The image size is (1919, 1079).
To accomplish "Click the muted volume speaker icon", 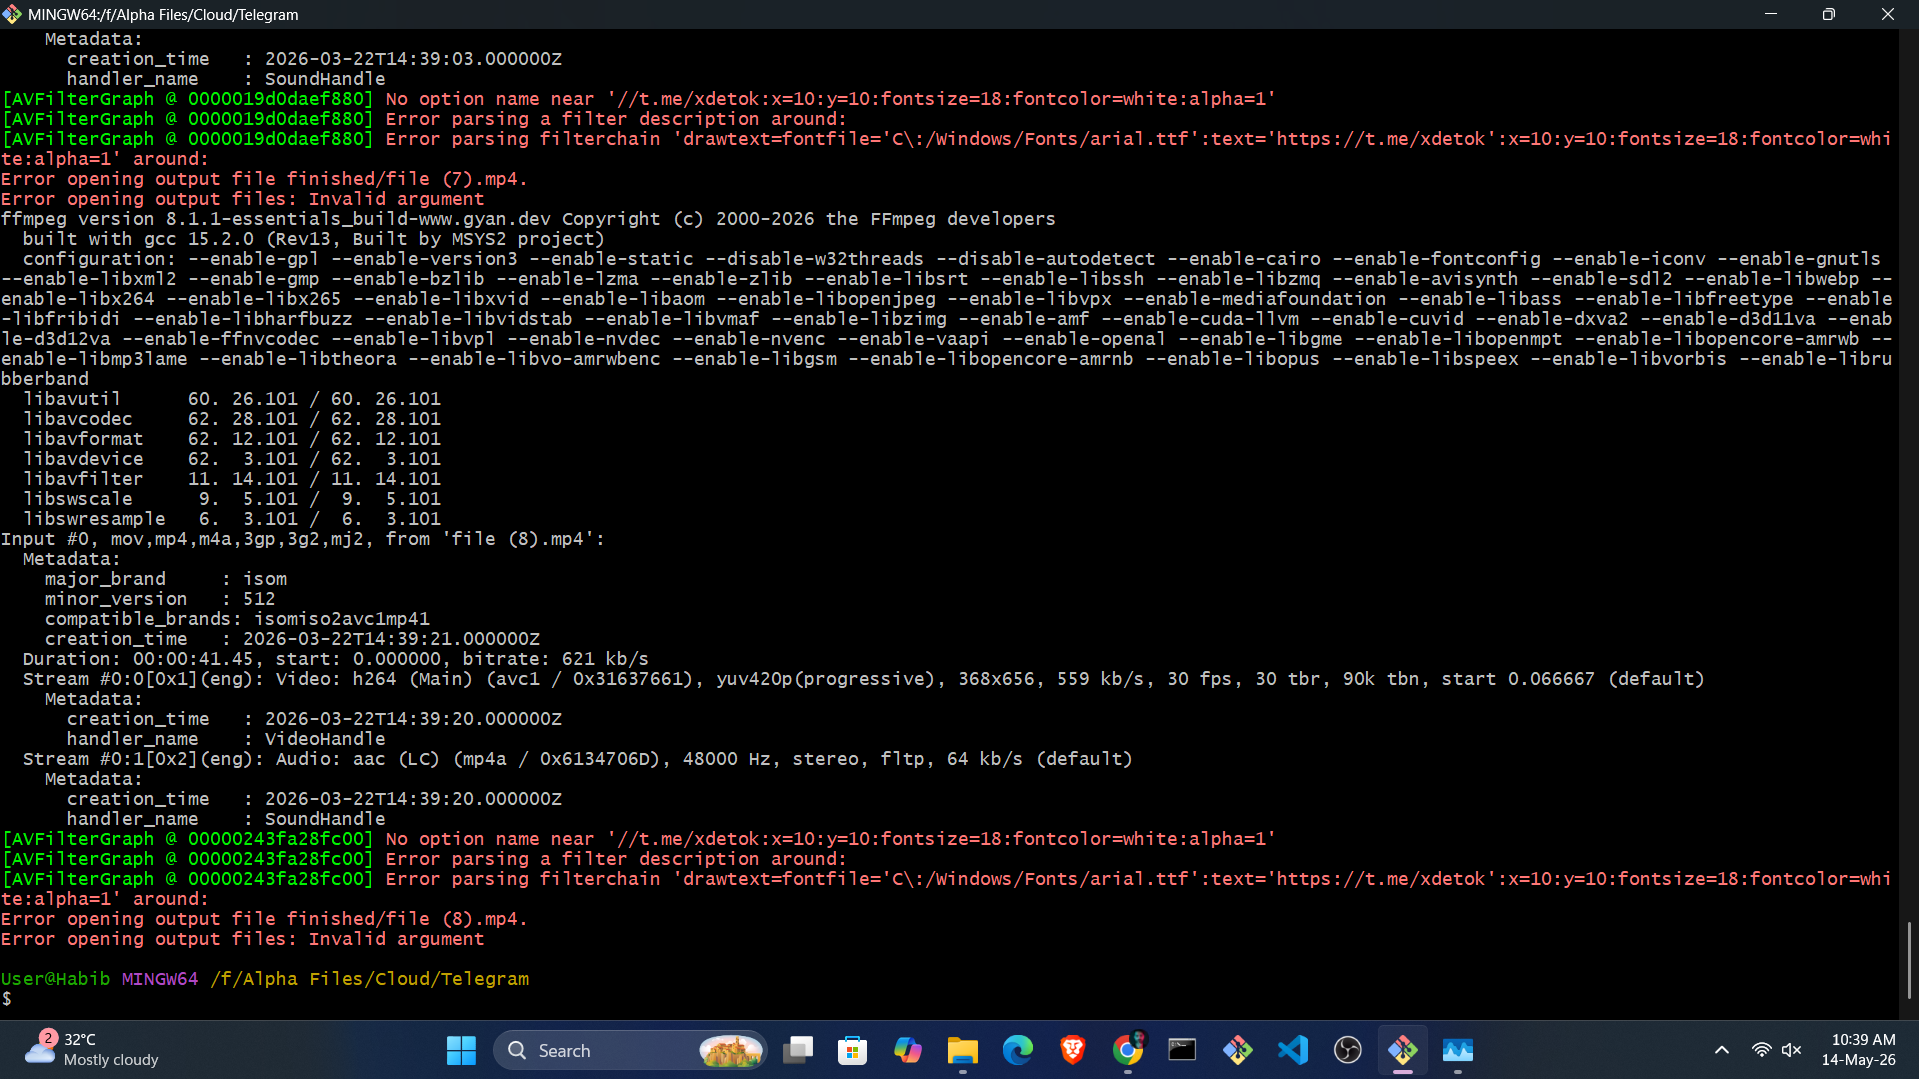I will coord(1792,1050).
